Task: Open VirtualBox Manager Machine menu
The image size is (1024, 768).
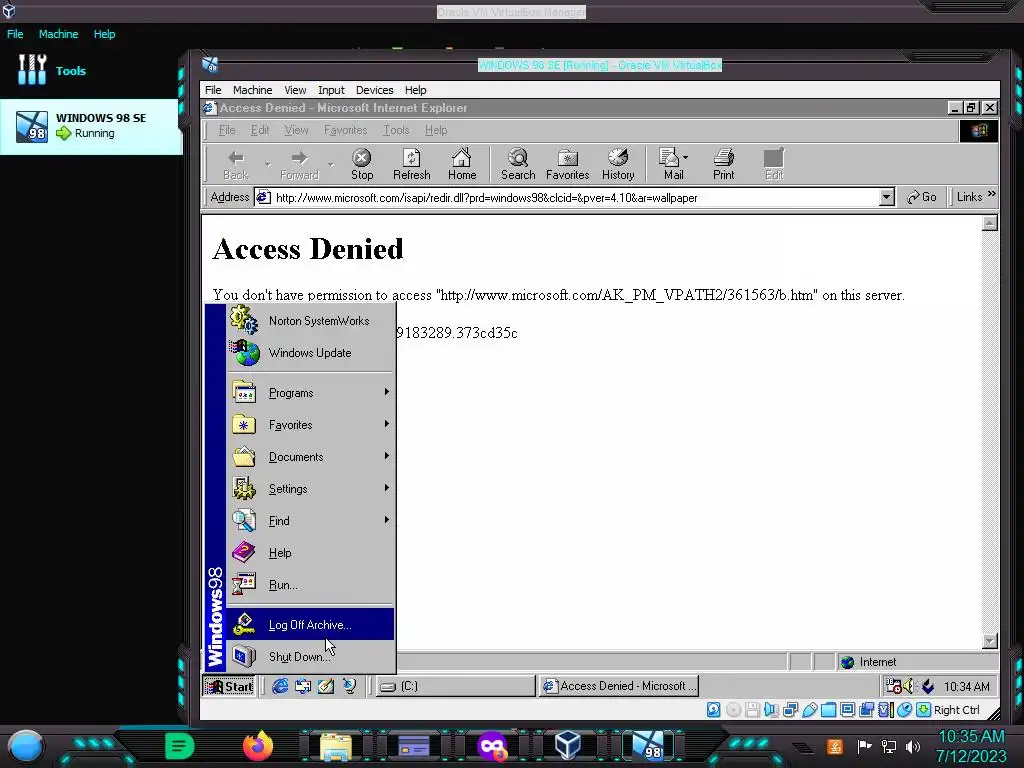Action: 58,34
